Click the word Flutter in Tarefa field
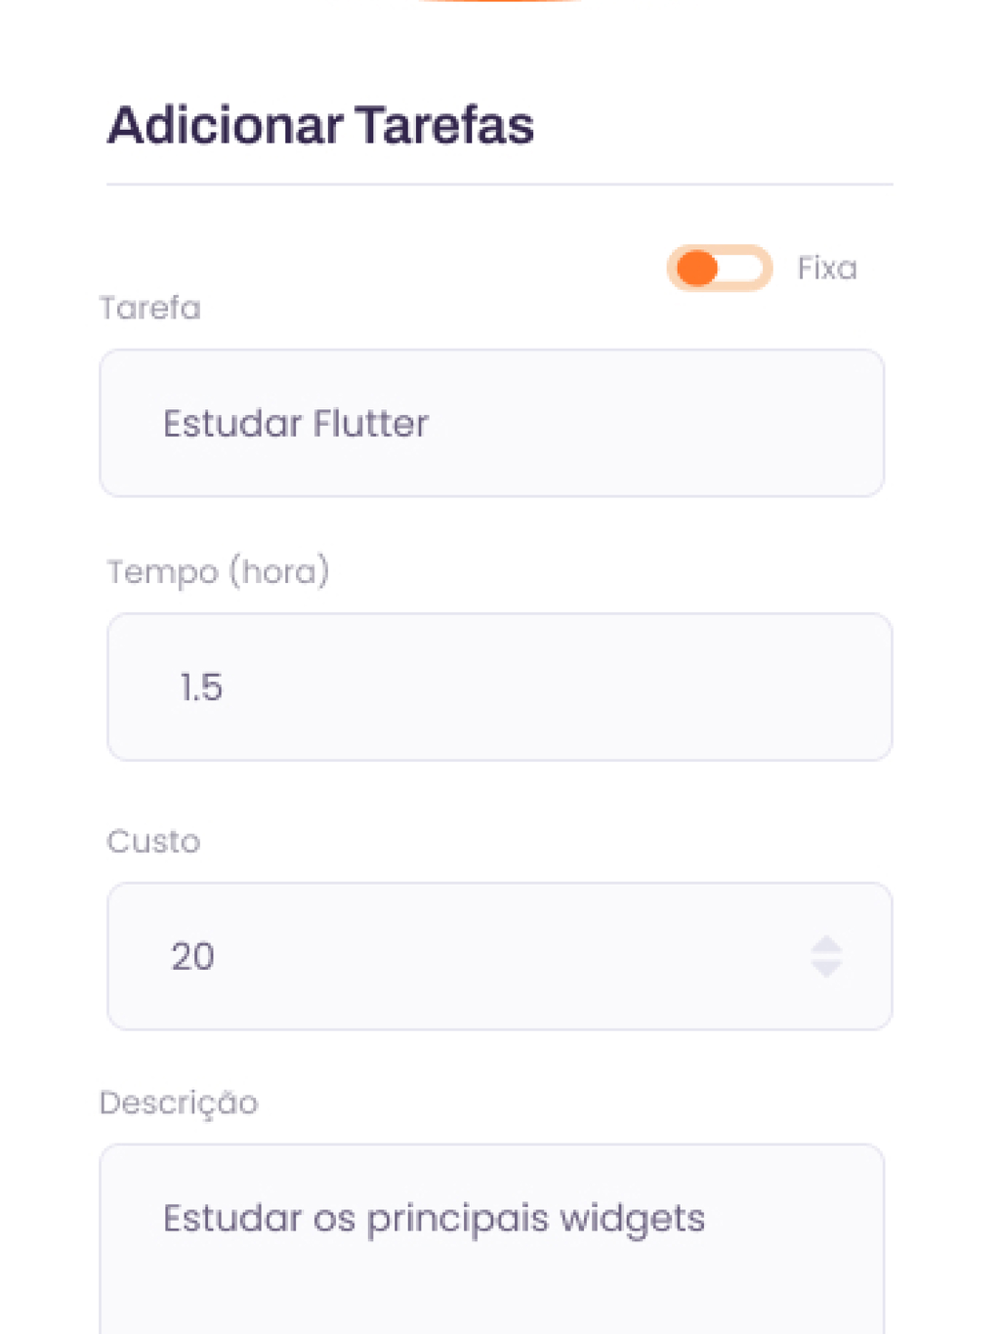The width and height of the screenshot is (1000, 1334). click(370, 424)
